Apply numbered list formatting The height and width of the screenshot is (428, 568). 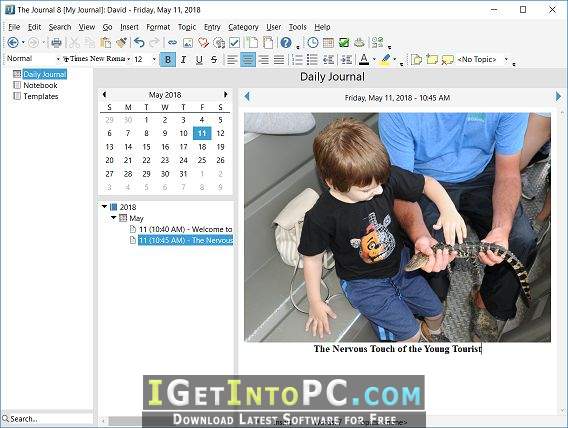click(297, 59)
